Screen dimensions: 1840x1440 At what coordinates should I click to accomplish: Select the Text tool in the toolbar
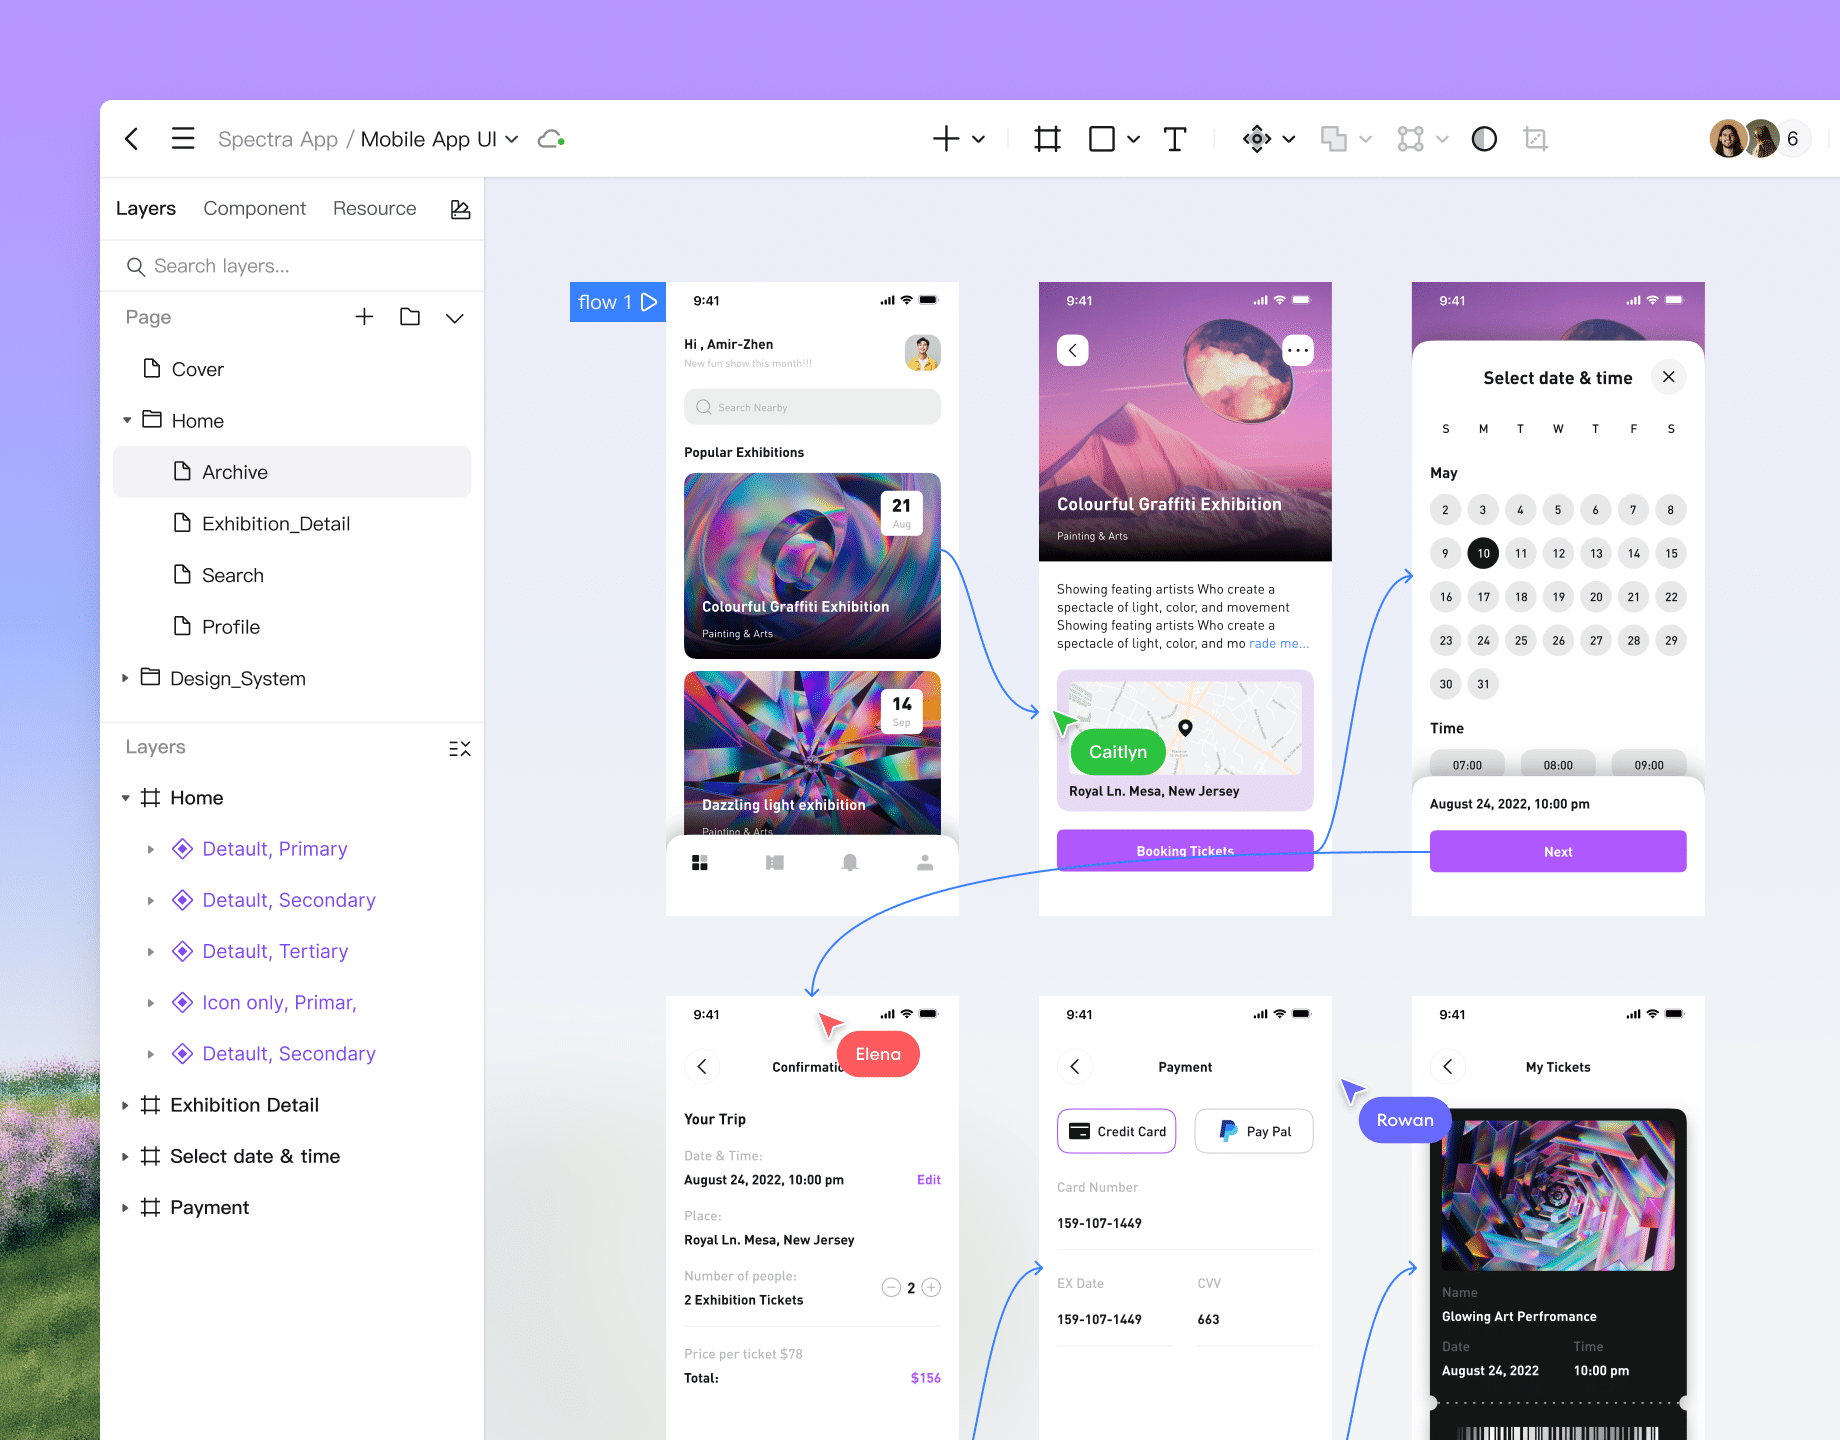(1174, 139)
